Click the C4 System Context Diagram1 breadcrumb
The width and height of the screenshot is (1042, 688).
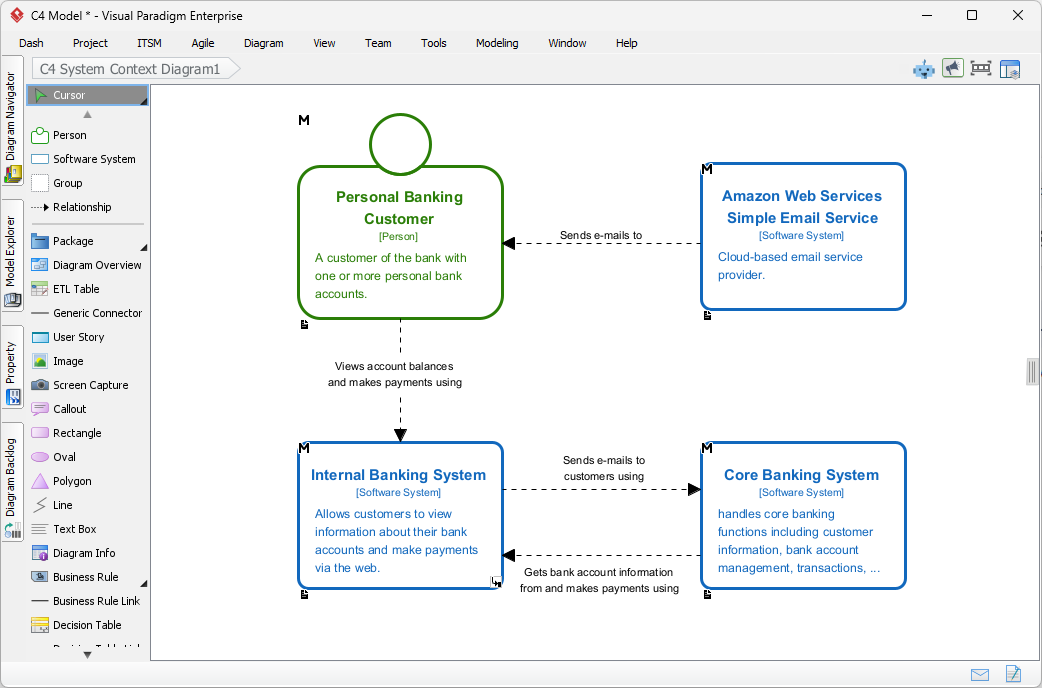point(130,69)
